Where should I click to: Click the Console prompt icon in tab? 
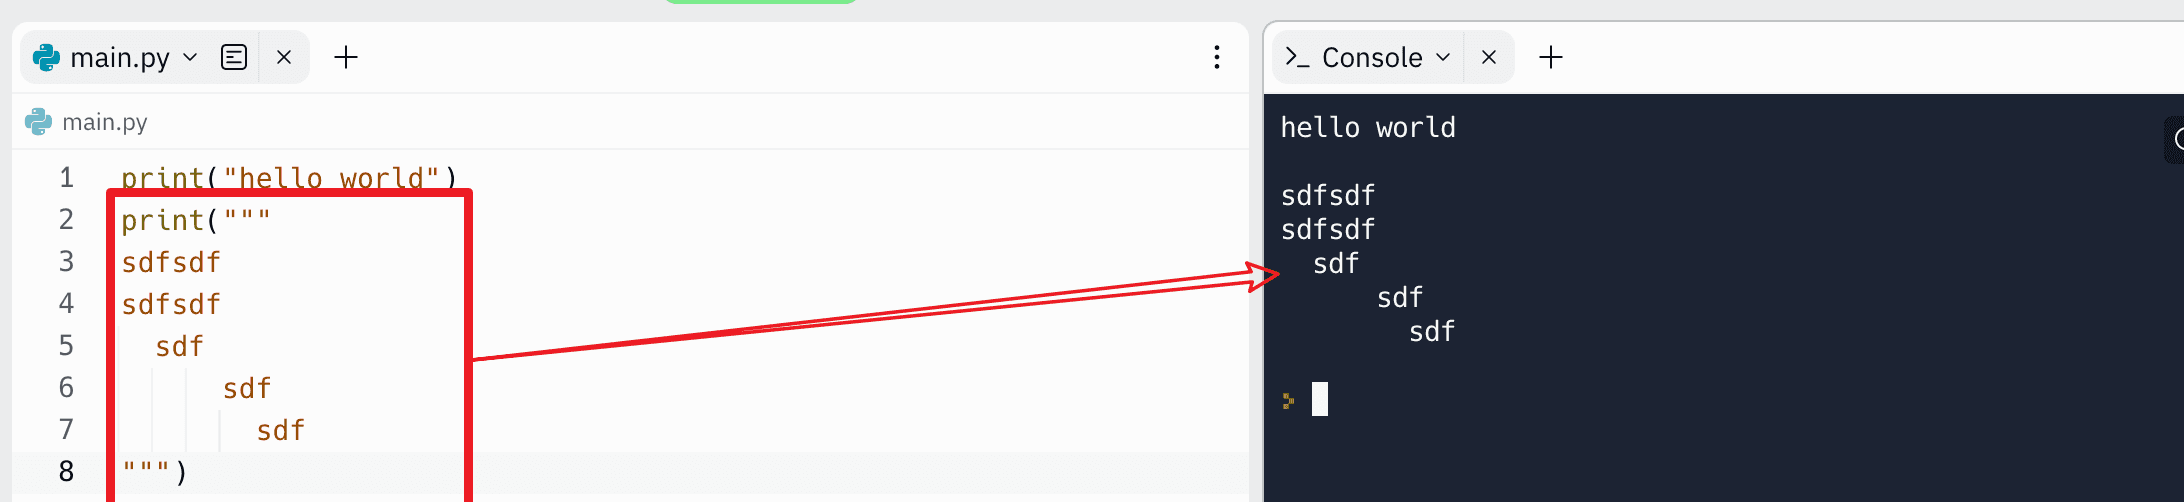pyautogui.click(x=1297, y=57)
